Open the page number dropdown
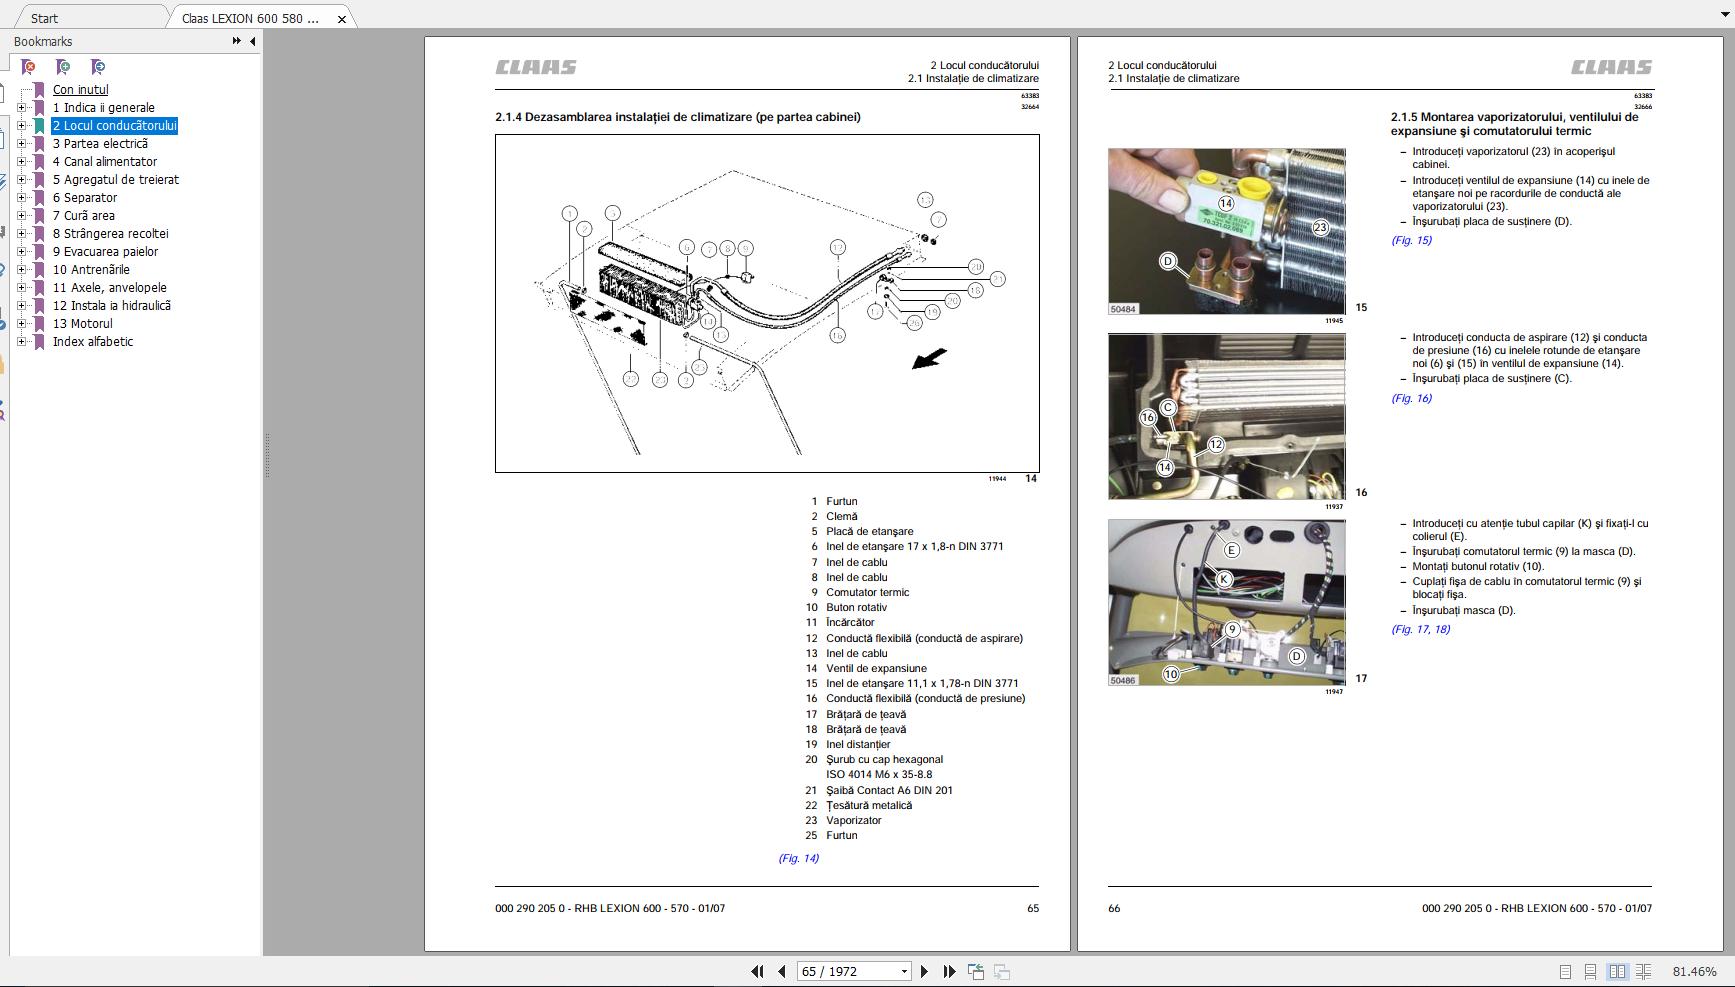1735x987 pixels. tap(904, 971)
